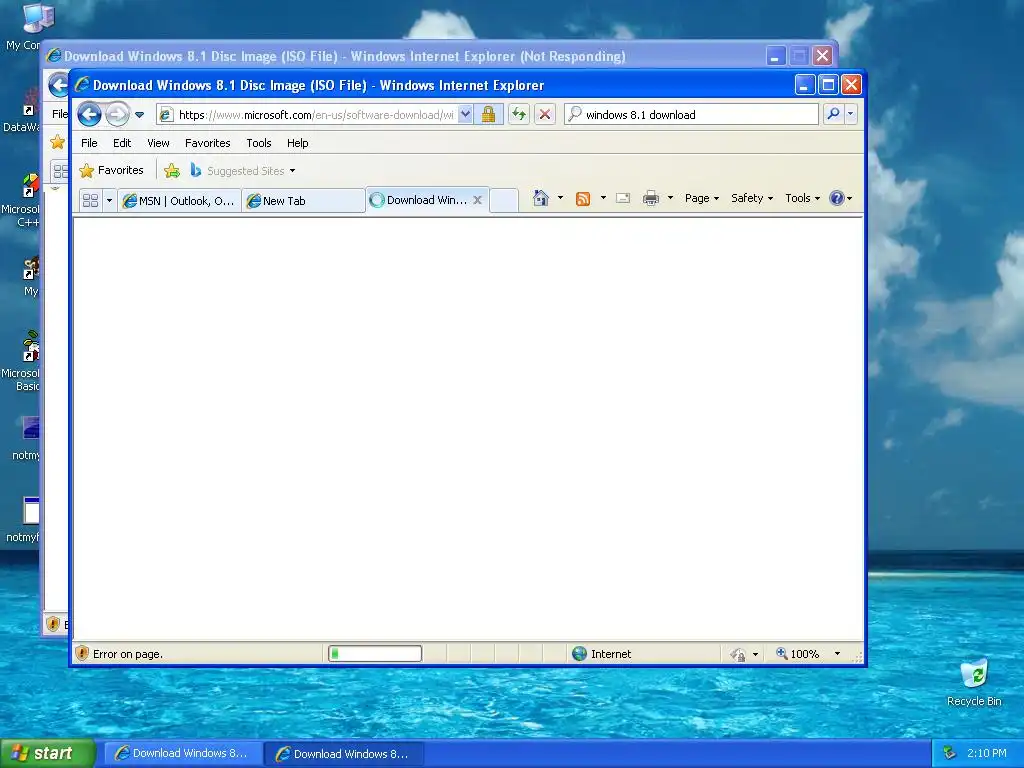Click the green Refresh icon

(x=519, y=115)
